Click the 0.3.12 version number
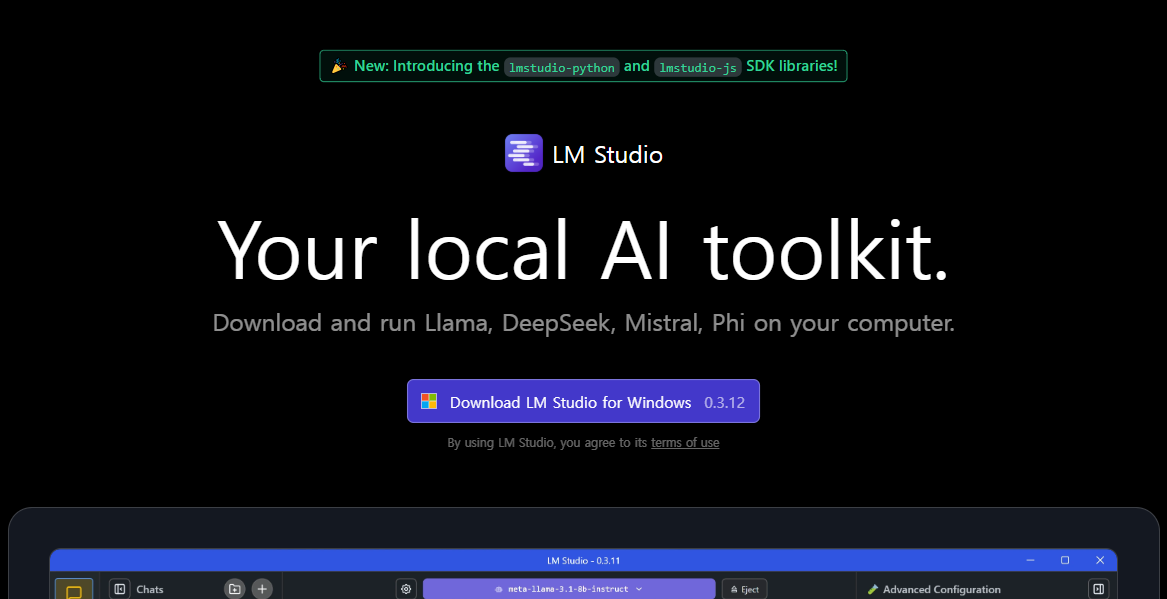Screen dimensions: 1167x599 click(724, 403)
